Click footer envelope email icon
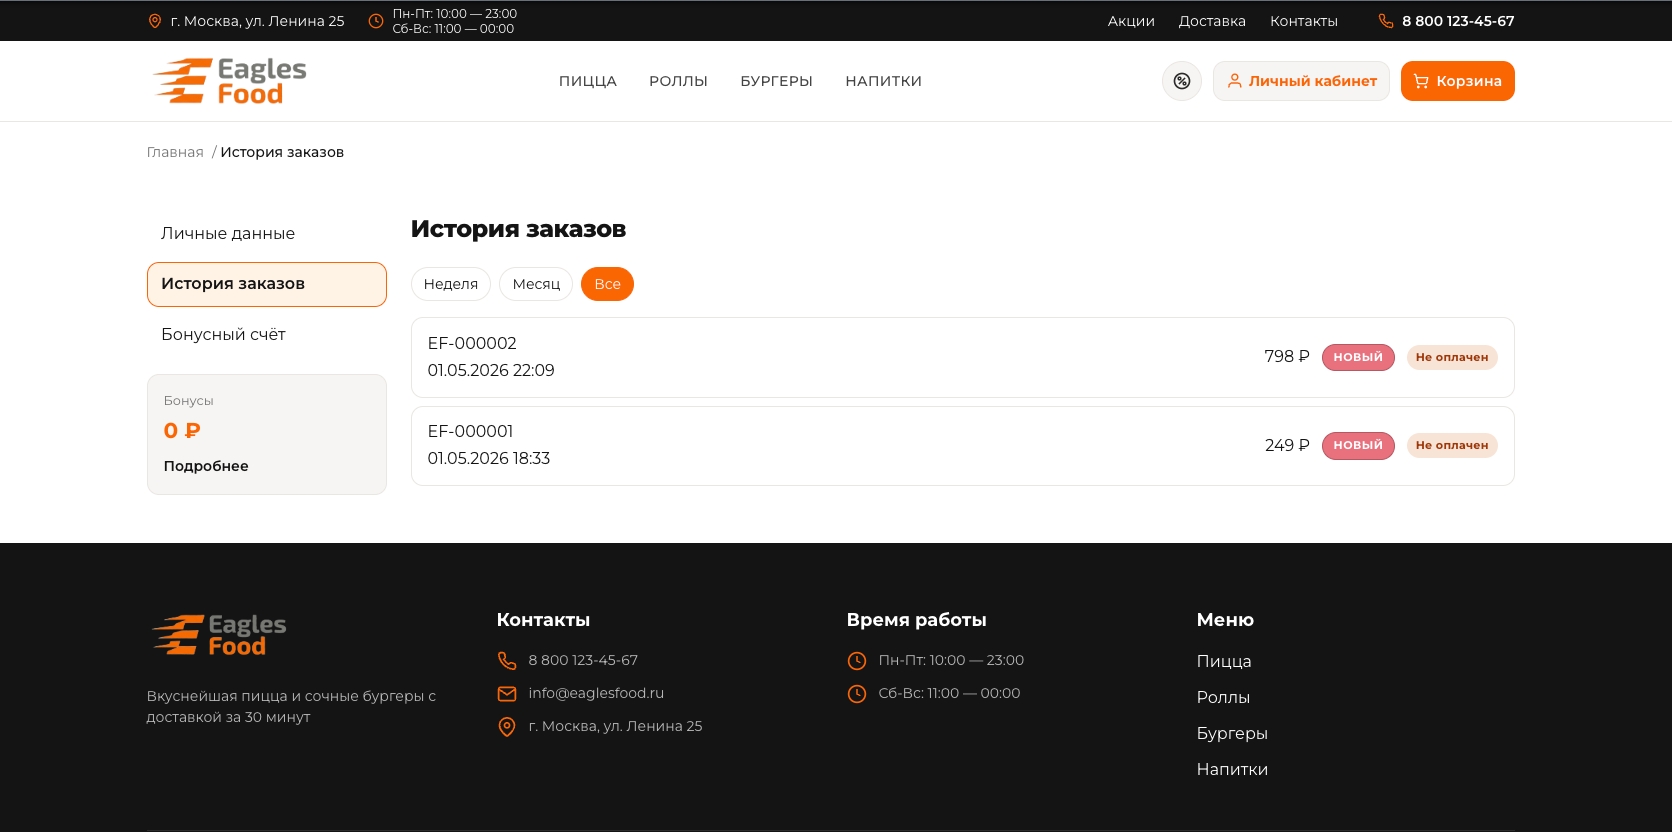The width and height of the screenshot is (1672, 832). pos(507,694)
